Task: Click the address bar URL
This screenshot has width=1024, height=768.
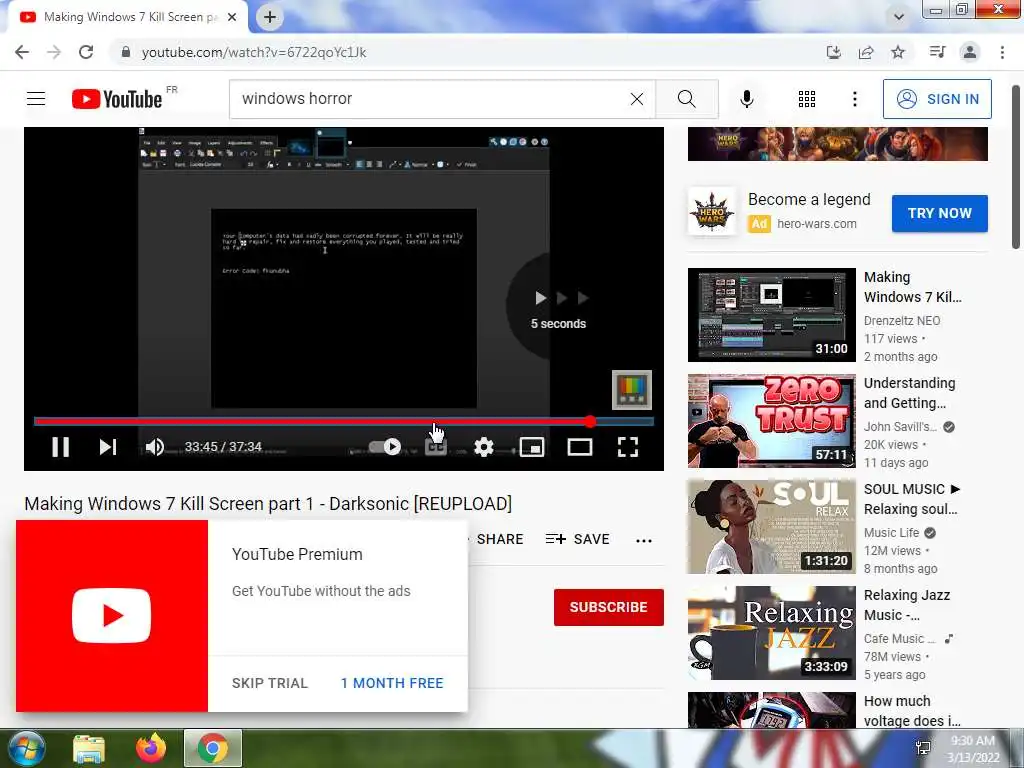Action: coord(254,52)
